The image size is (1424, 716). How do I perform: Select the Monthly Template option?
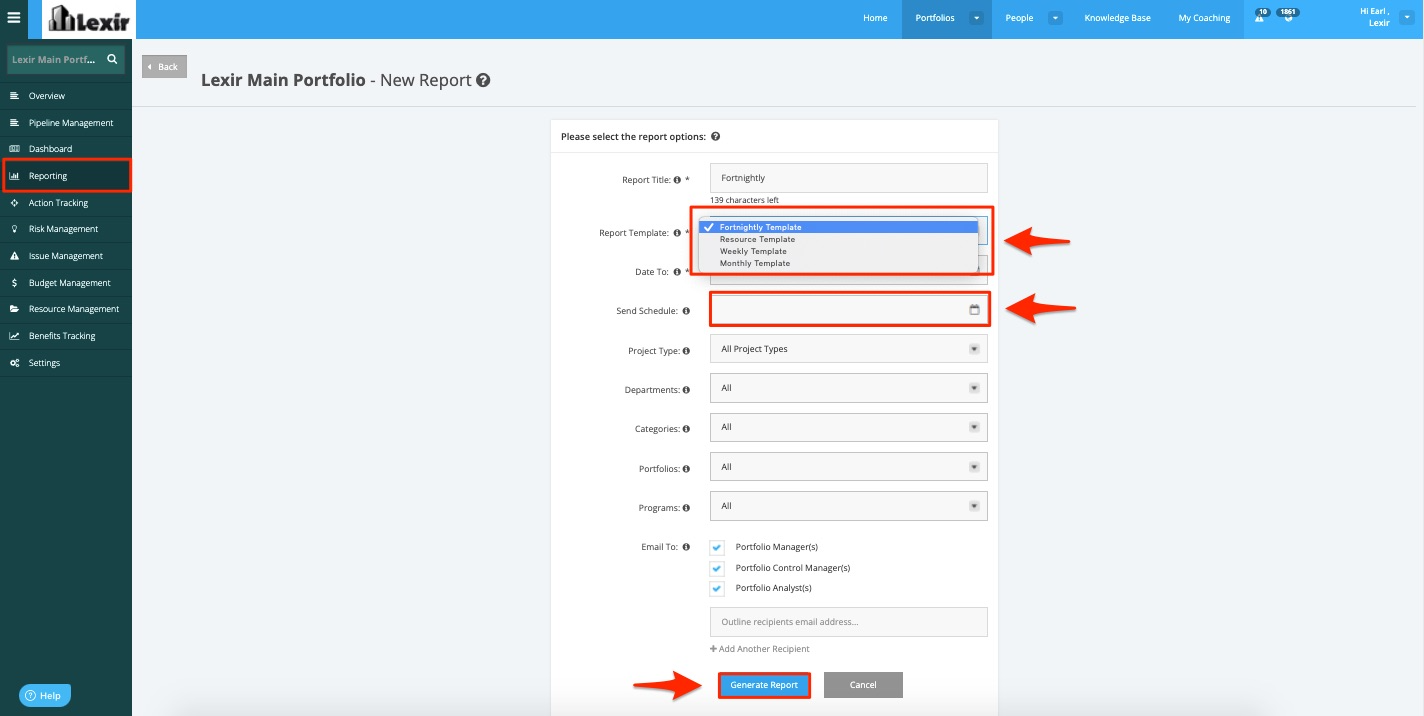click(x=839, y=263)
